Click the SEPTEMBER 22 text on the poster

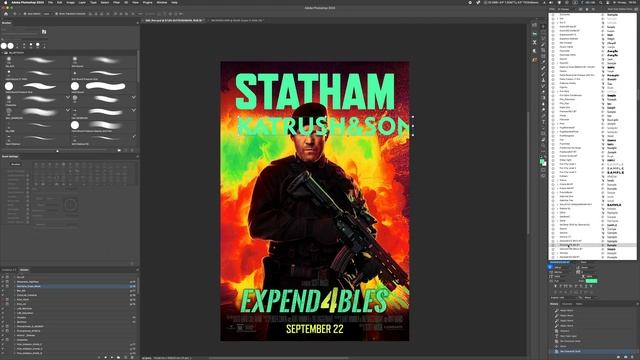pyautogui.click(x=314, y=329)
